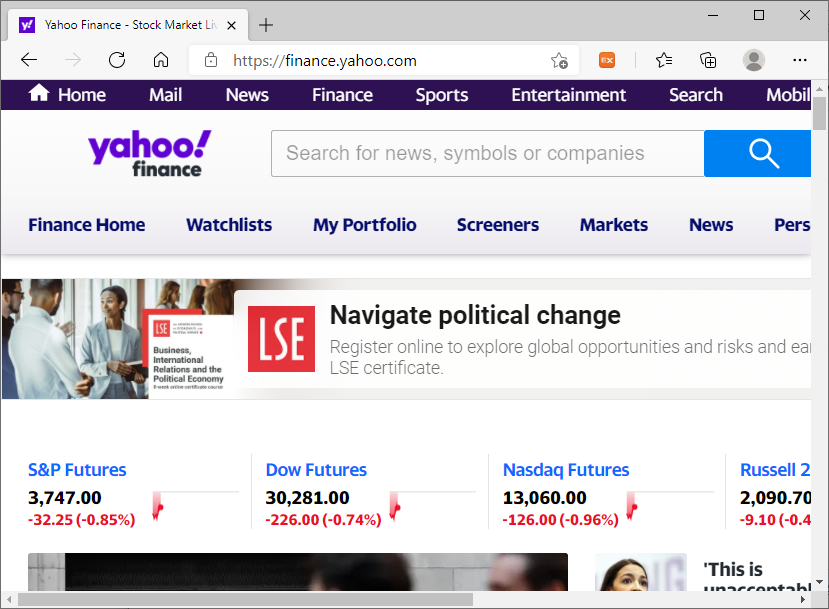
Task: Open Entertainment in Yahoo top bar
Action: [x=568, y=95]
